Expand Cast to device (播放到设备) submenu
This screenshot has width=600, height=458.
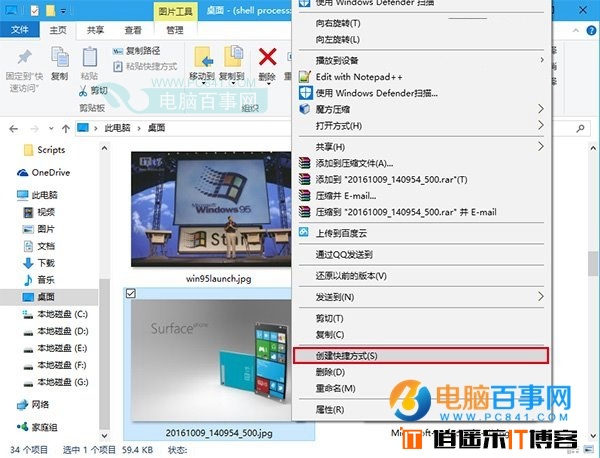coord(421,60)
